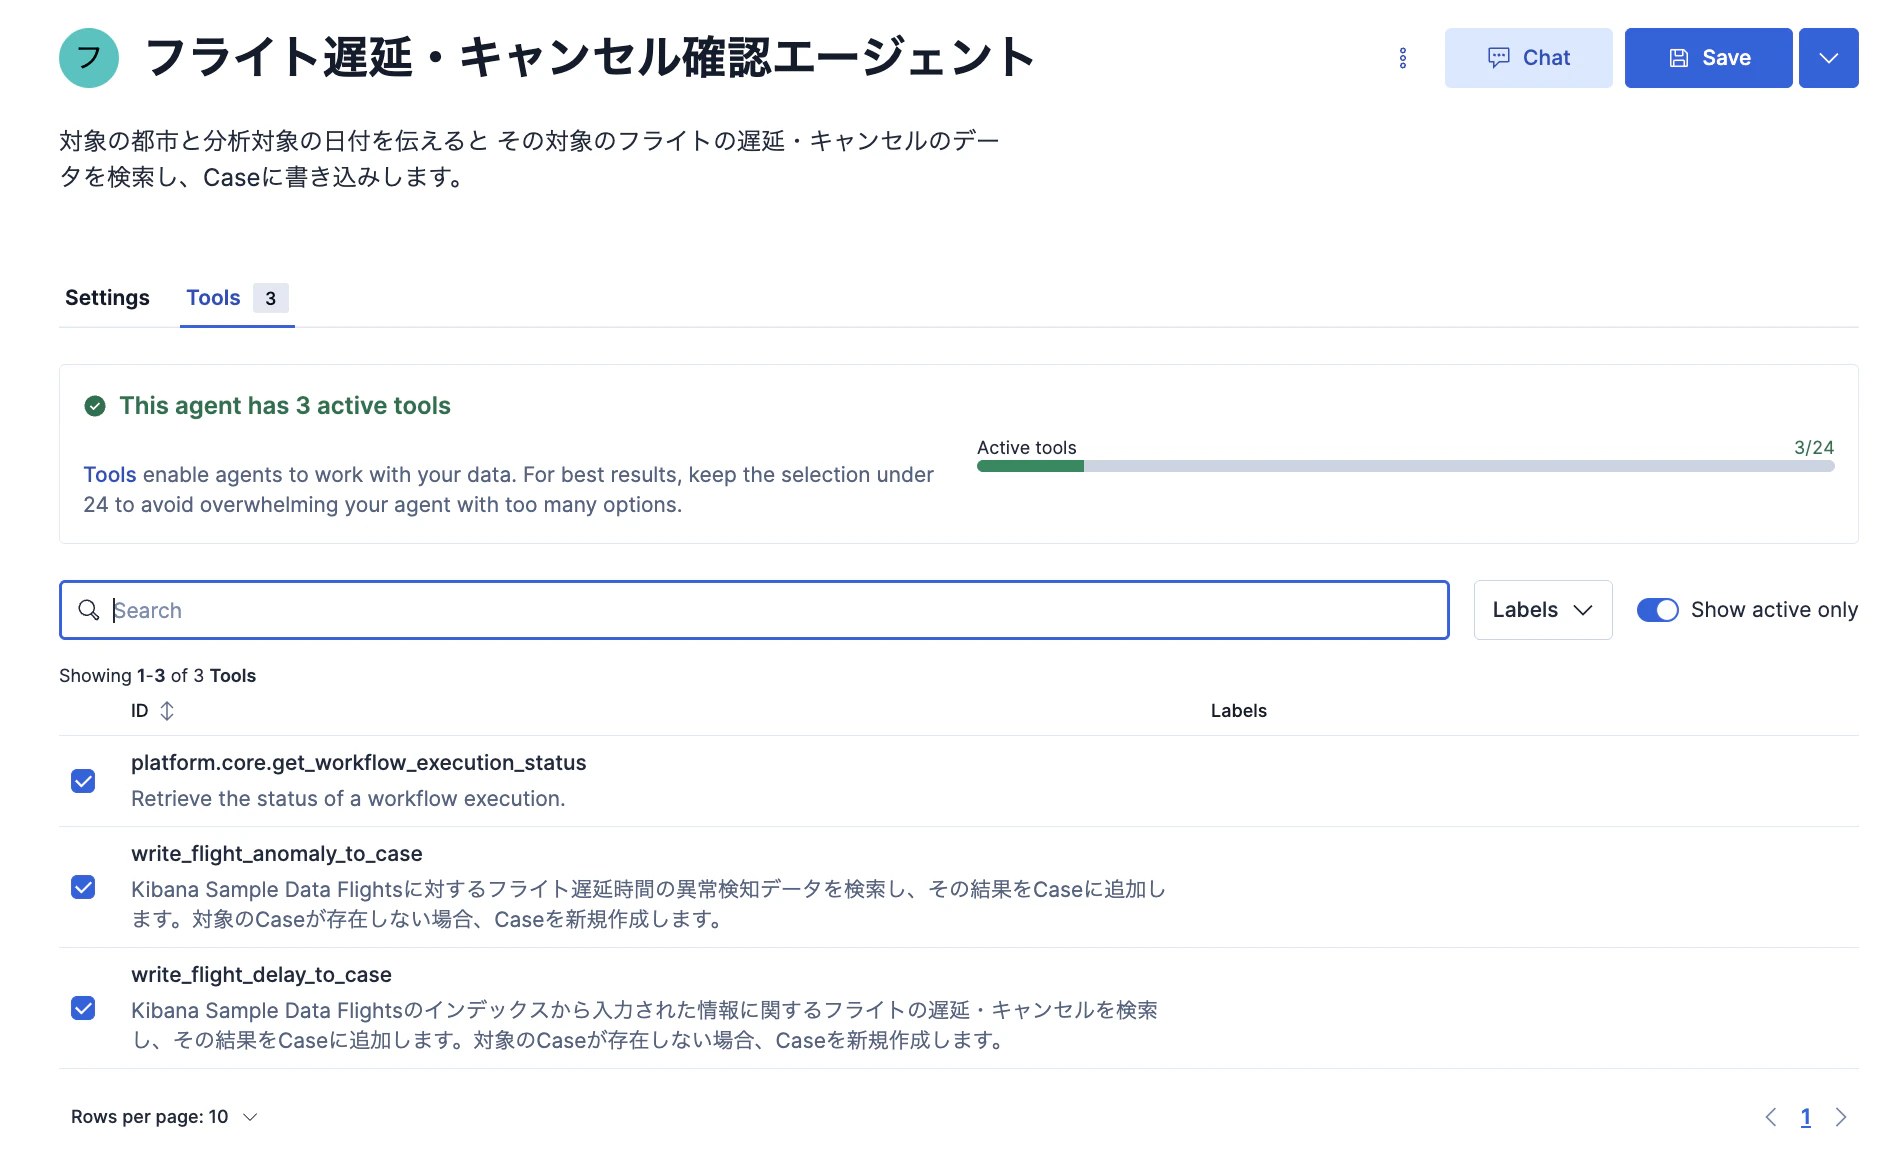Viewport: 1898px width, 1176px height.
Task: Expand the Save options dropdown arrow
Action: click(x=1828, y=58)
